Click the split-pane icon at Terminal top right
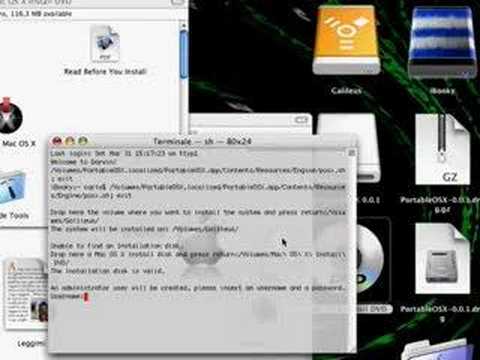The width and height of the screenshot is (480, 360). coord(351,153)
